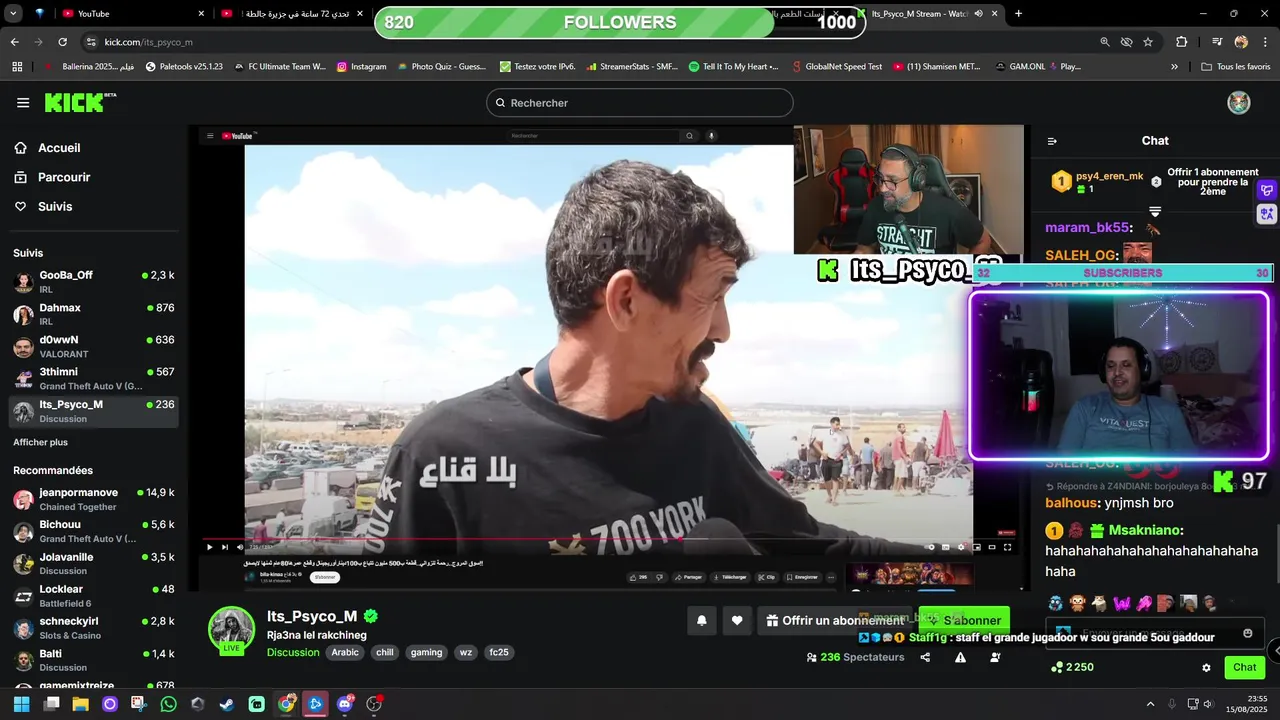Open Chrome extensions puzzle icon
The image size is (1280, 720).
[x=1182, y=42]
